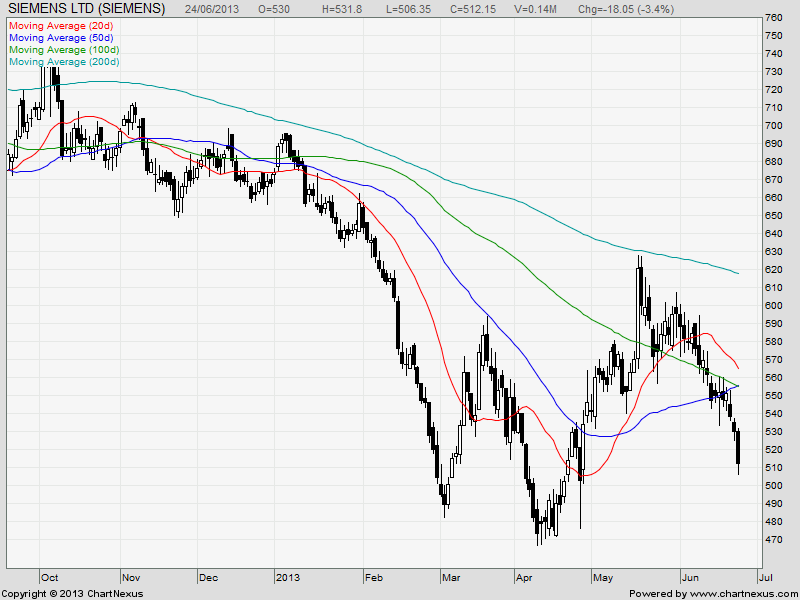Click the Oct label on time axis
The height and width of the screenshot is (600, 800).
click(x=49, y=578)
